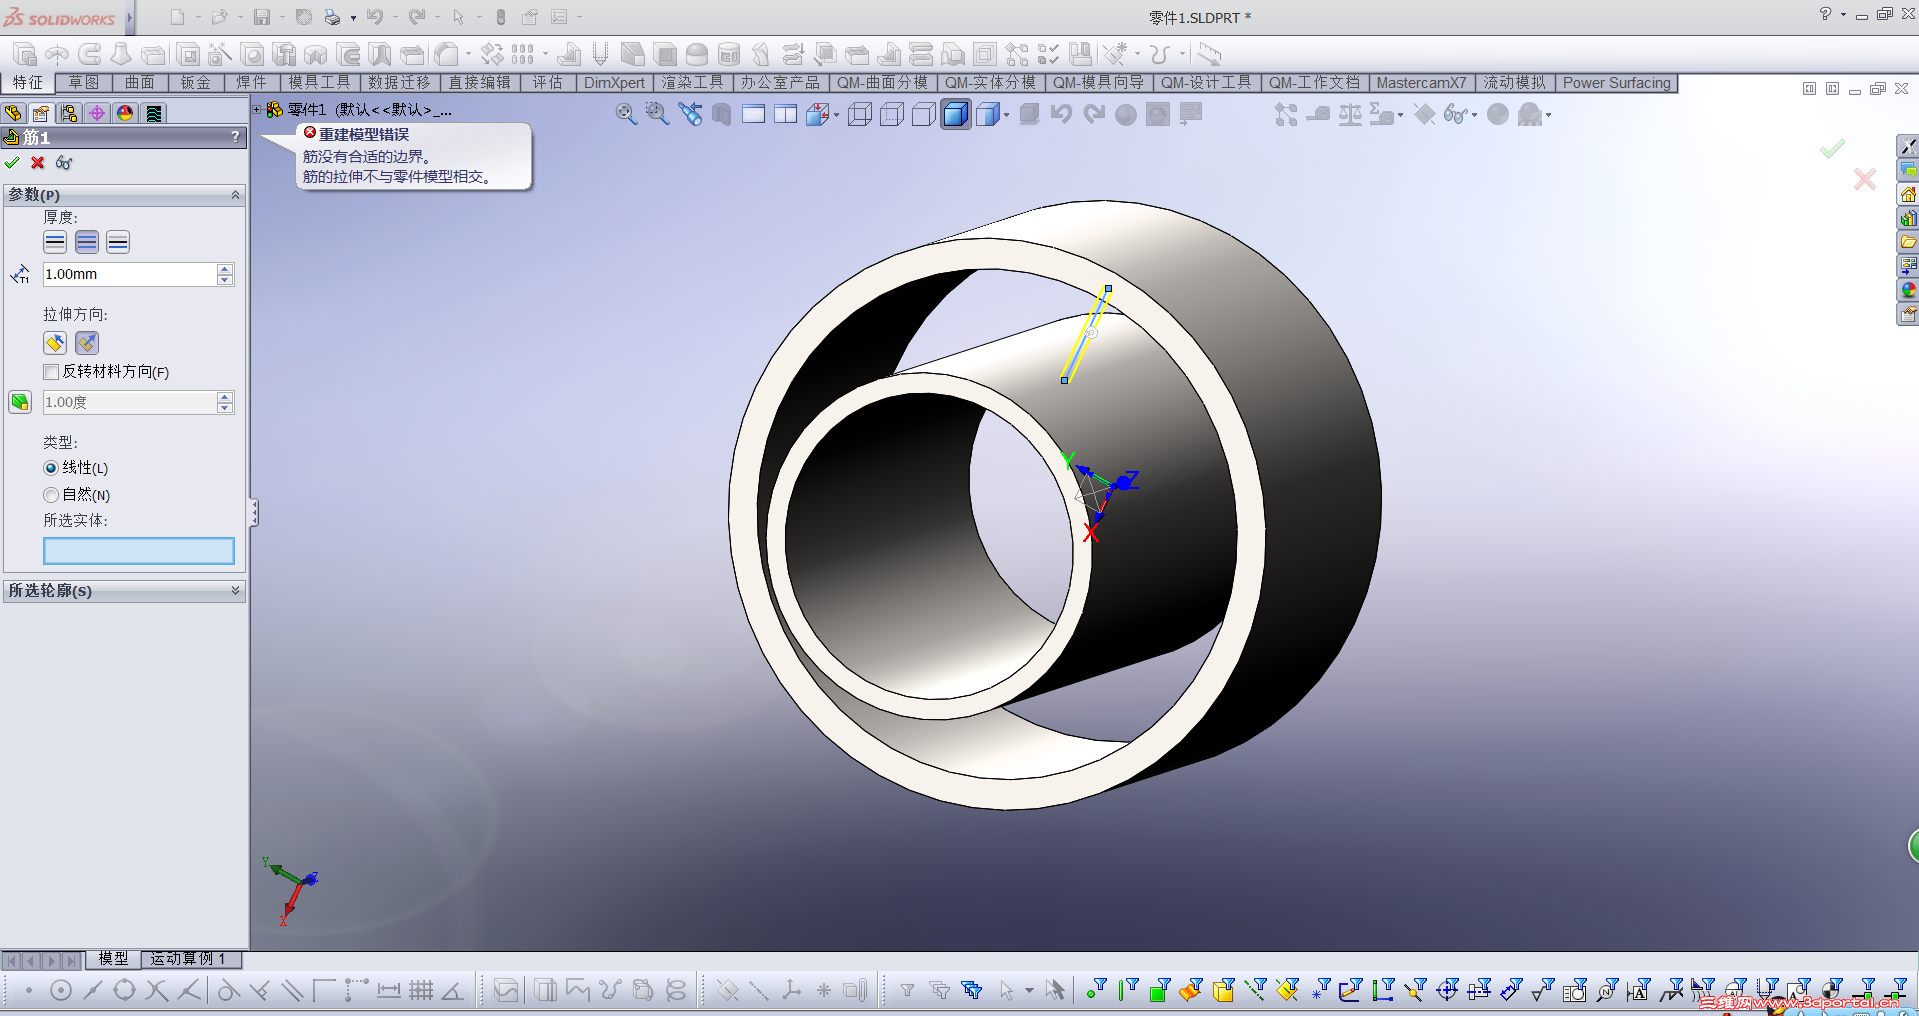Viewport: 1919px width, 1016px height.
Task: Select second-side thickness option
Action: [x=118, y=242]
